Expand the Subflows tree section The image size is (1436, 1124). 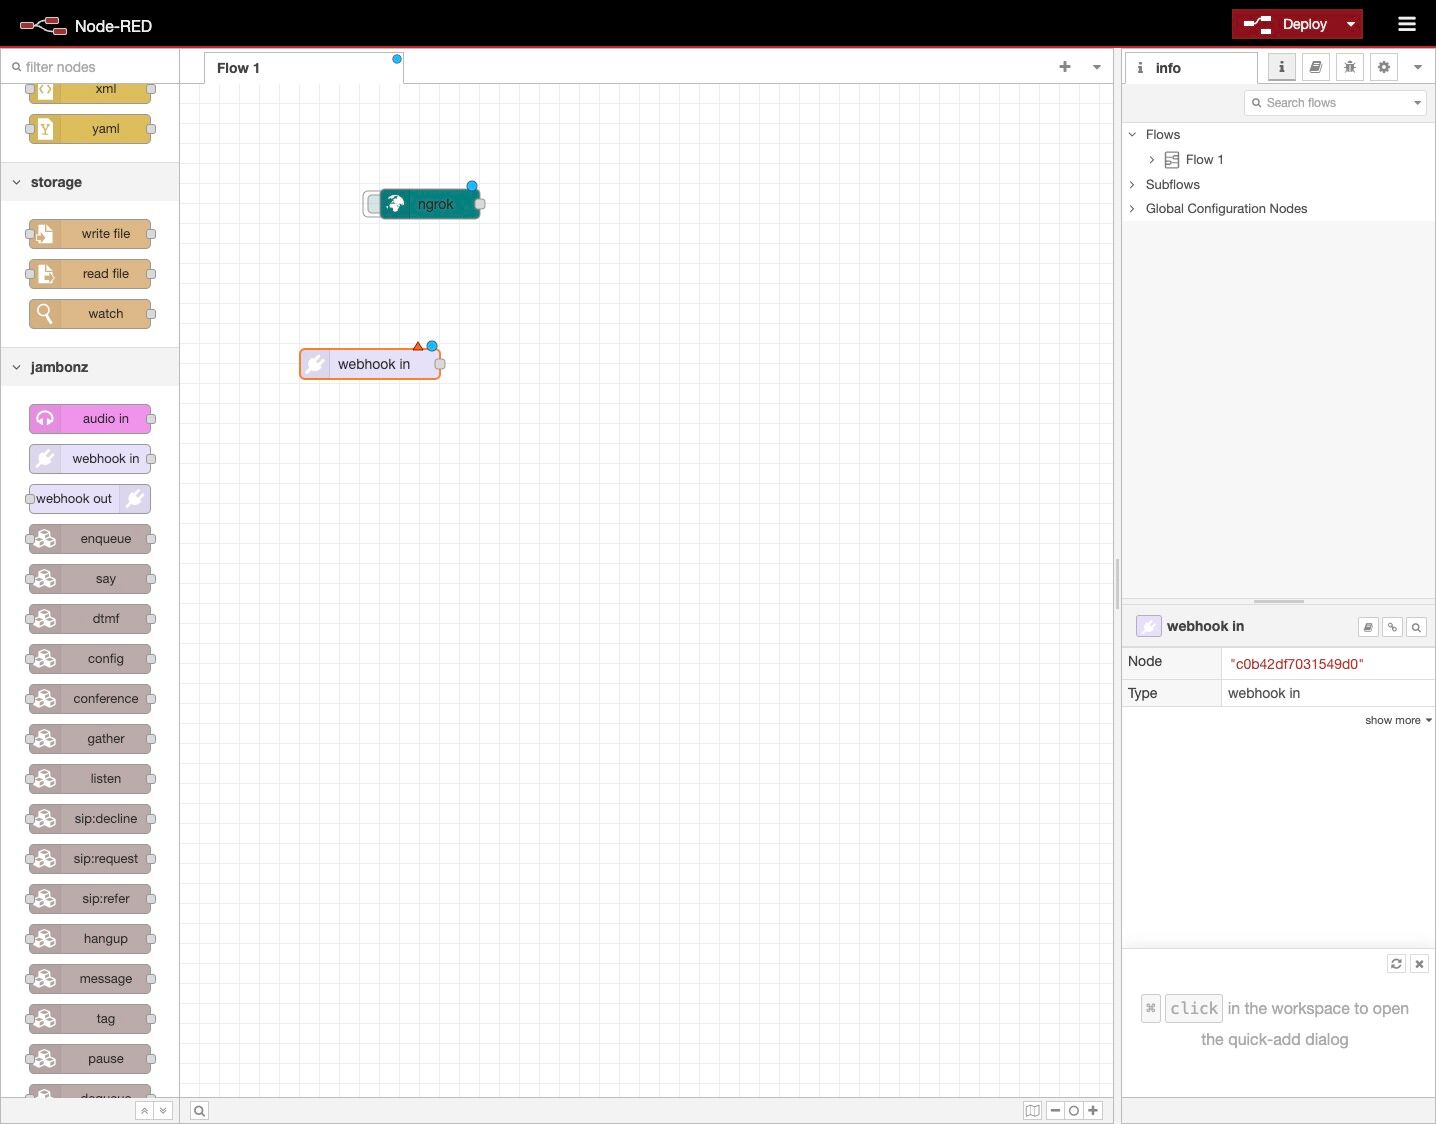(x=1132, y=184)
